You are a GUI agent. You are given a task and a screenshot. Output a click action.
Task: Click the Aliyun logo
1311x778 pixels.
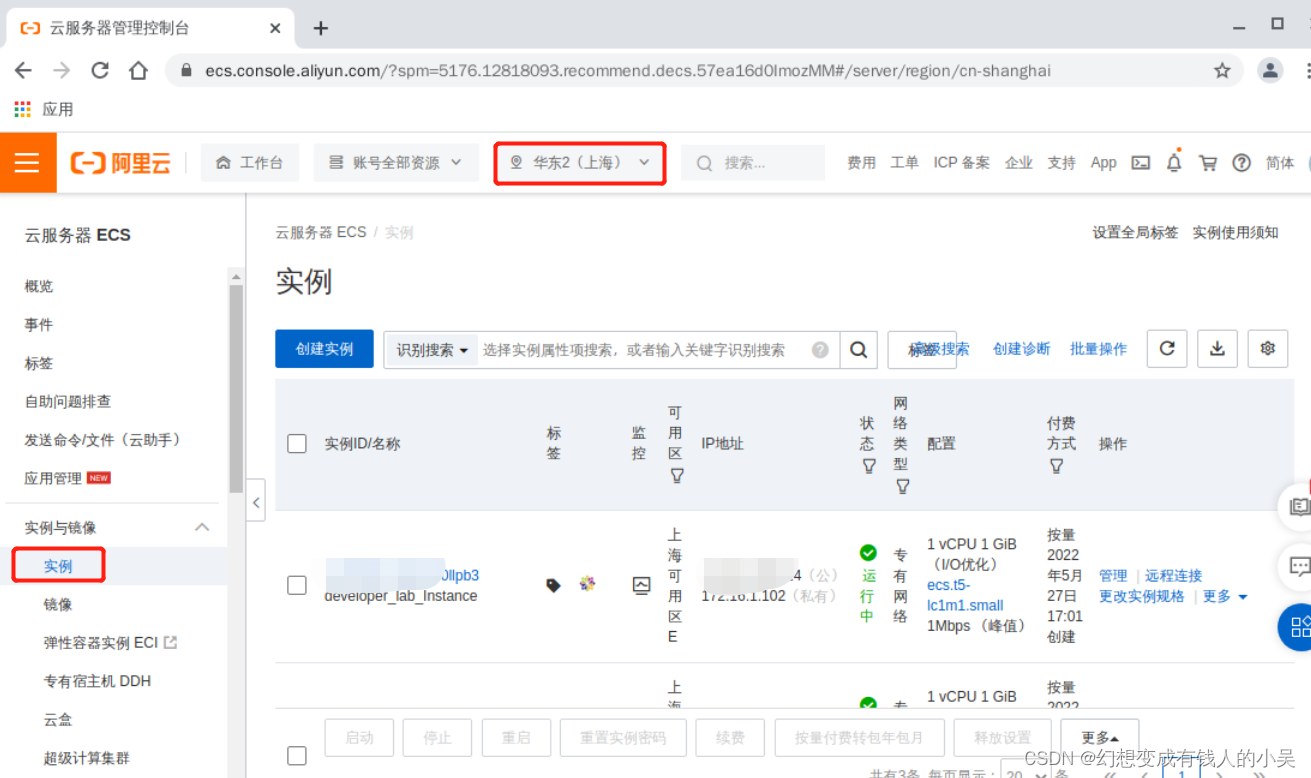coord(120,163)
